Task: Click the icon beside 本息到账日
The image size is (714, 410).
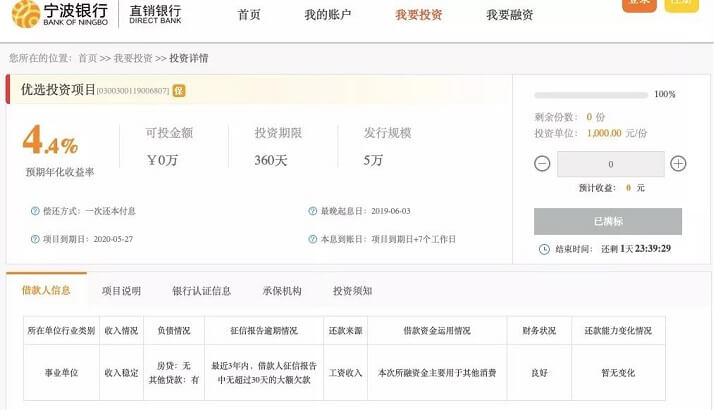Action: click(312, 239)
